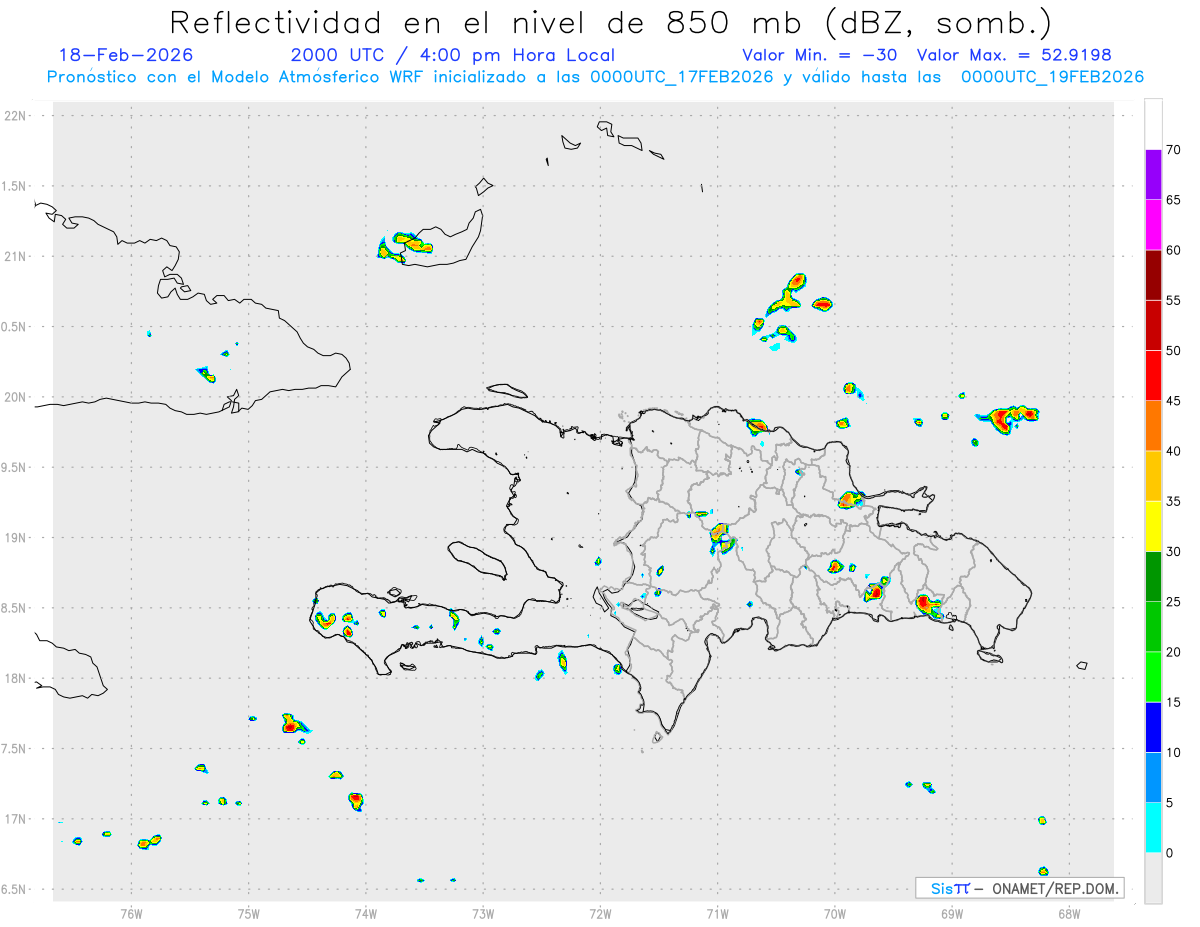
Task: Click the '68W' longitude axis label
Action: (x=1069, y=913)
